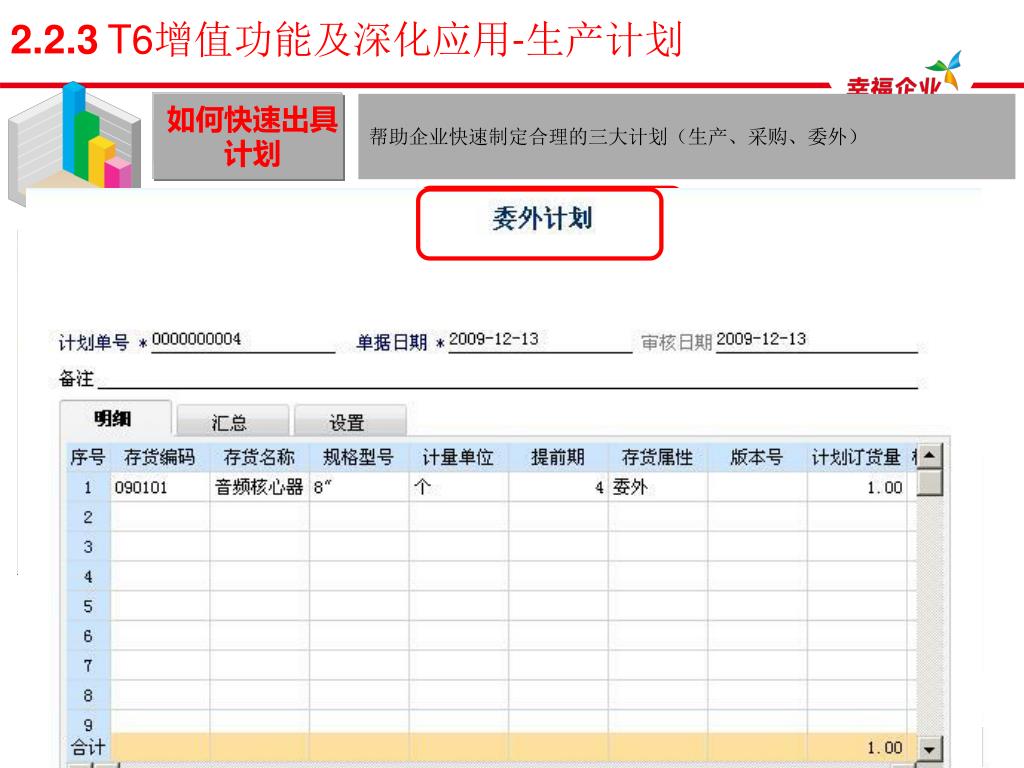The height and width of the screenshot is (768, 1024).
Task: Click the 存货名称 column header
Action: (x=259, y=457)
